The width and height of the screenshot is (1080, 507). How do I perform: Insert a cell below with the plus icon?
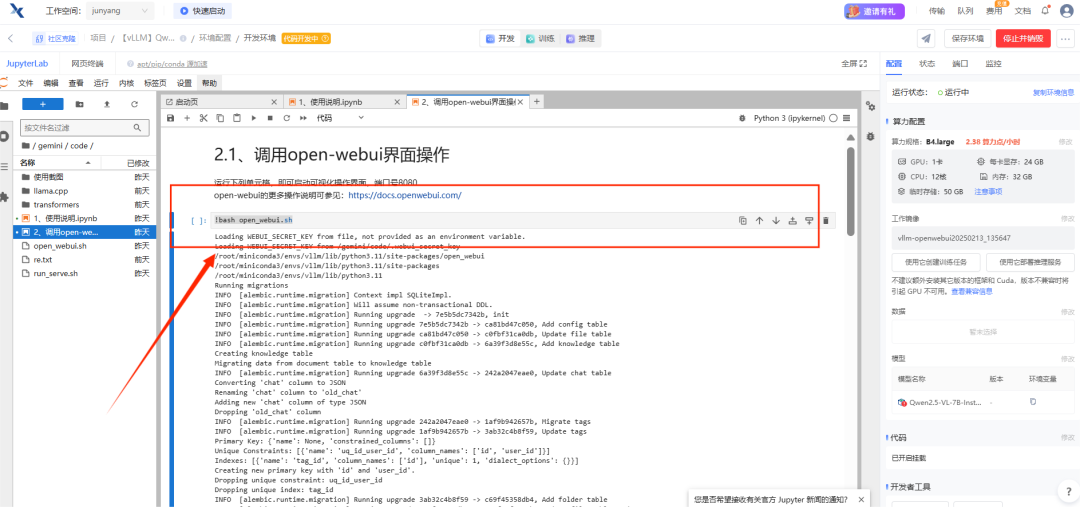[187, 118]
